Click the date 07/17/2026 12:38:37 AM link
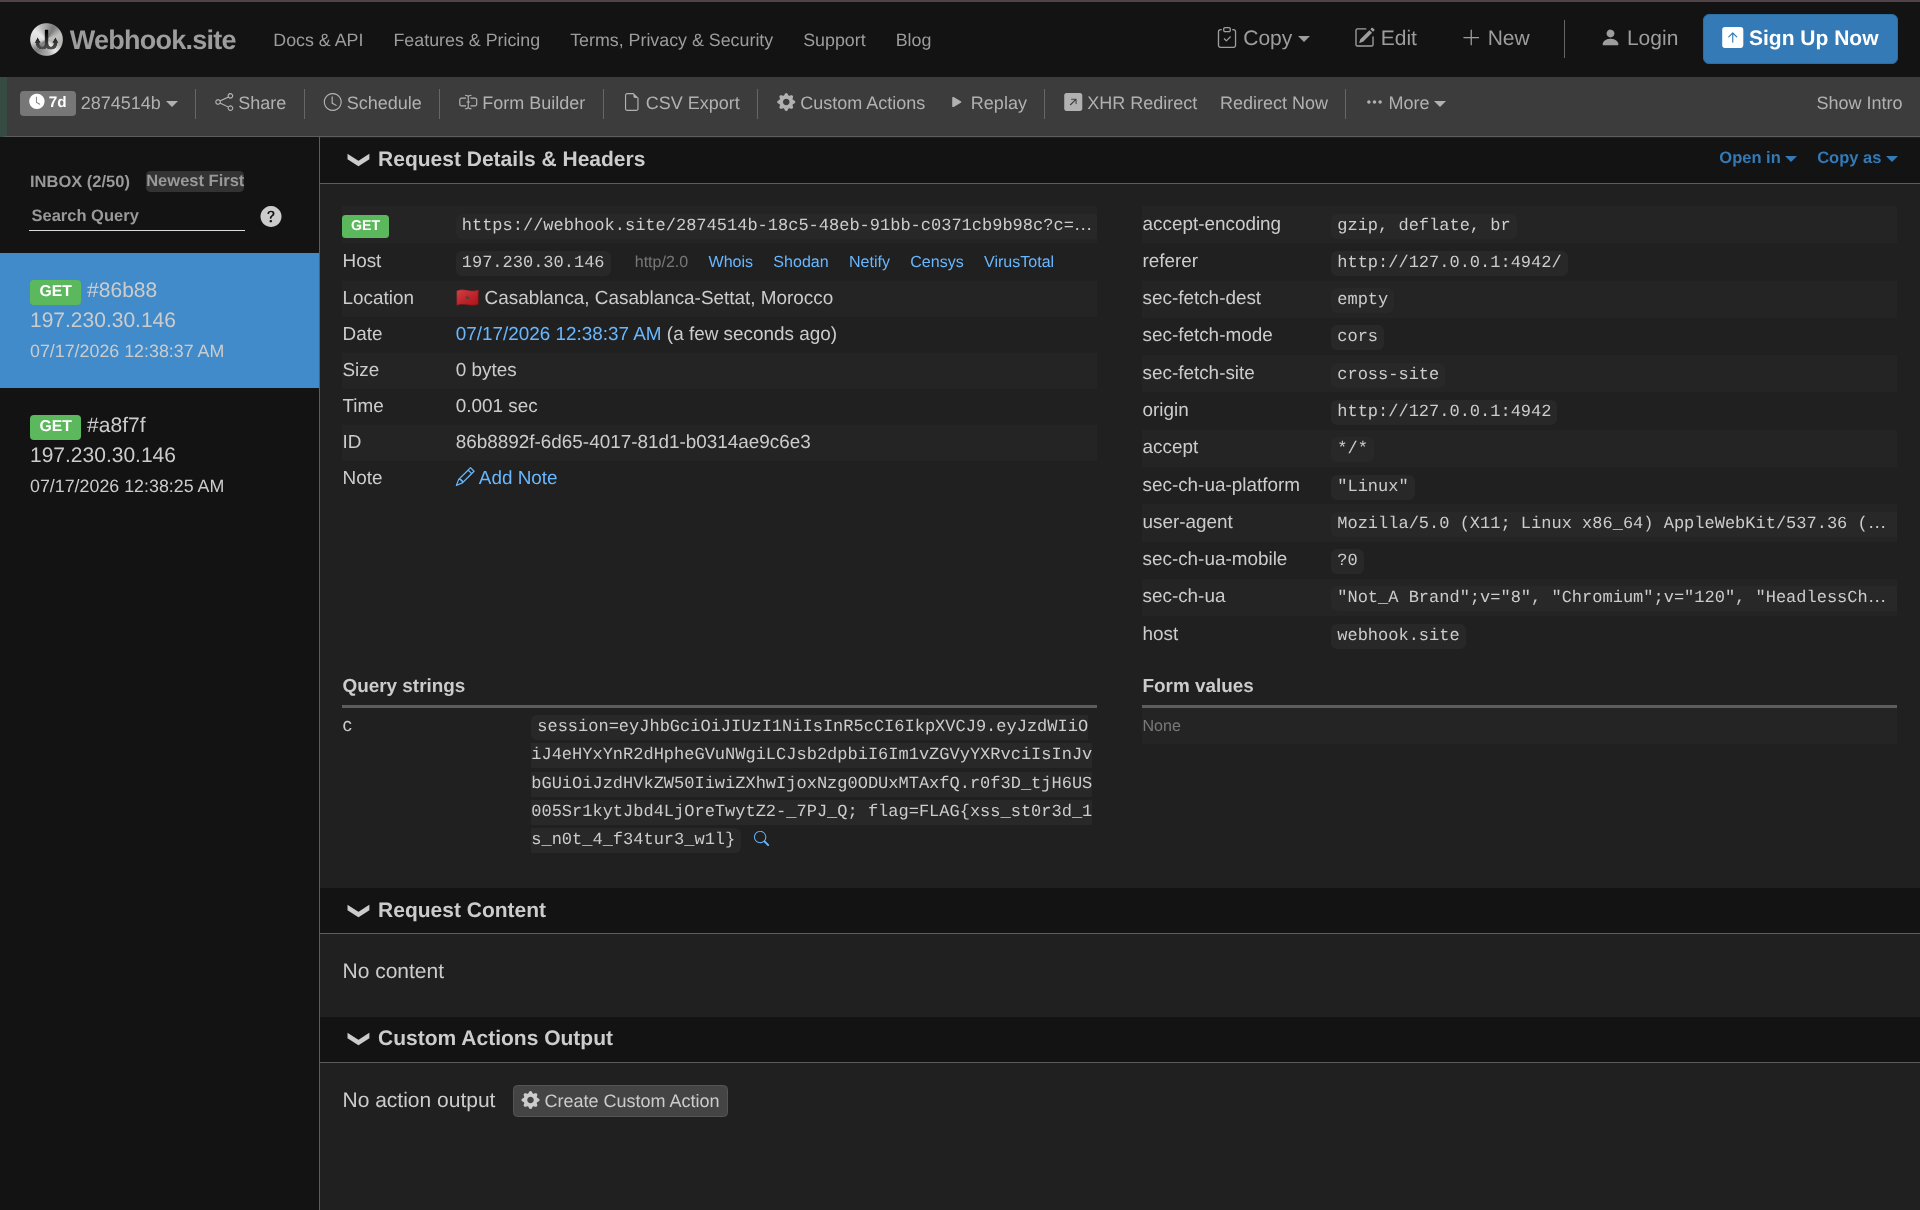The height and width of the screenshot is (1210, 1920). click(x=558, y=334)
